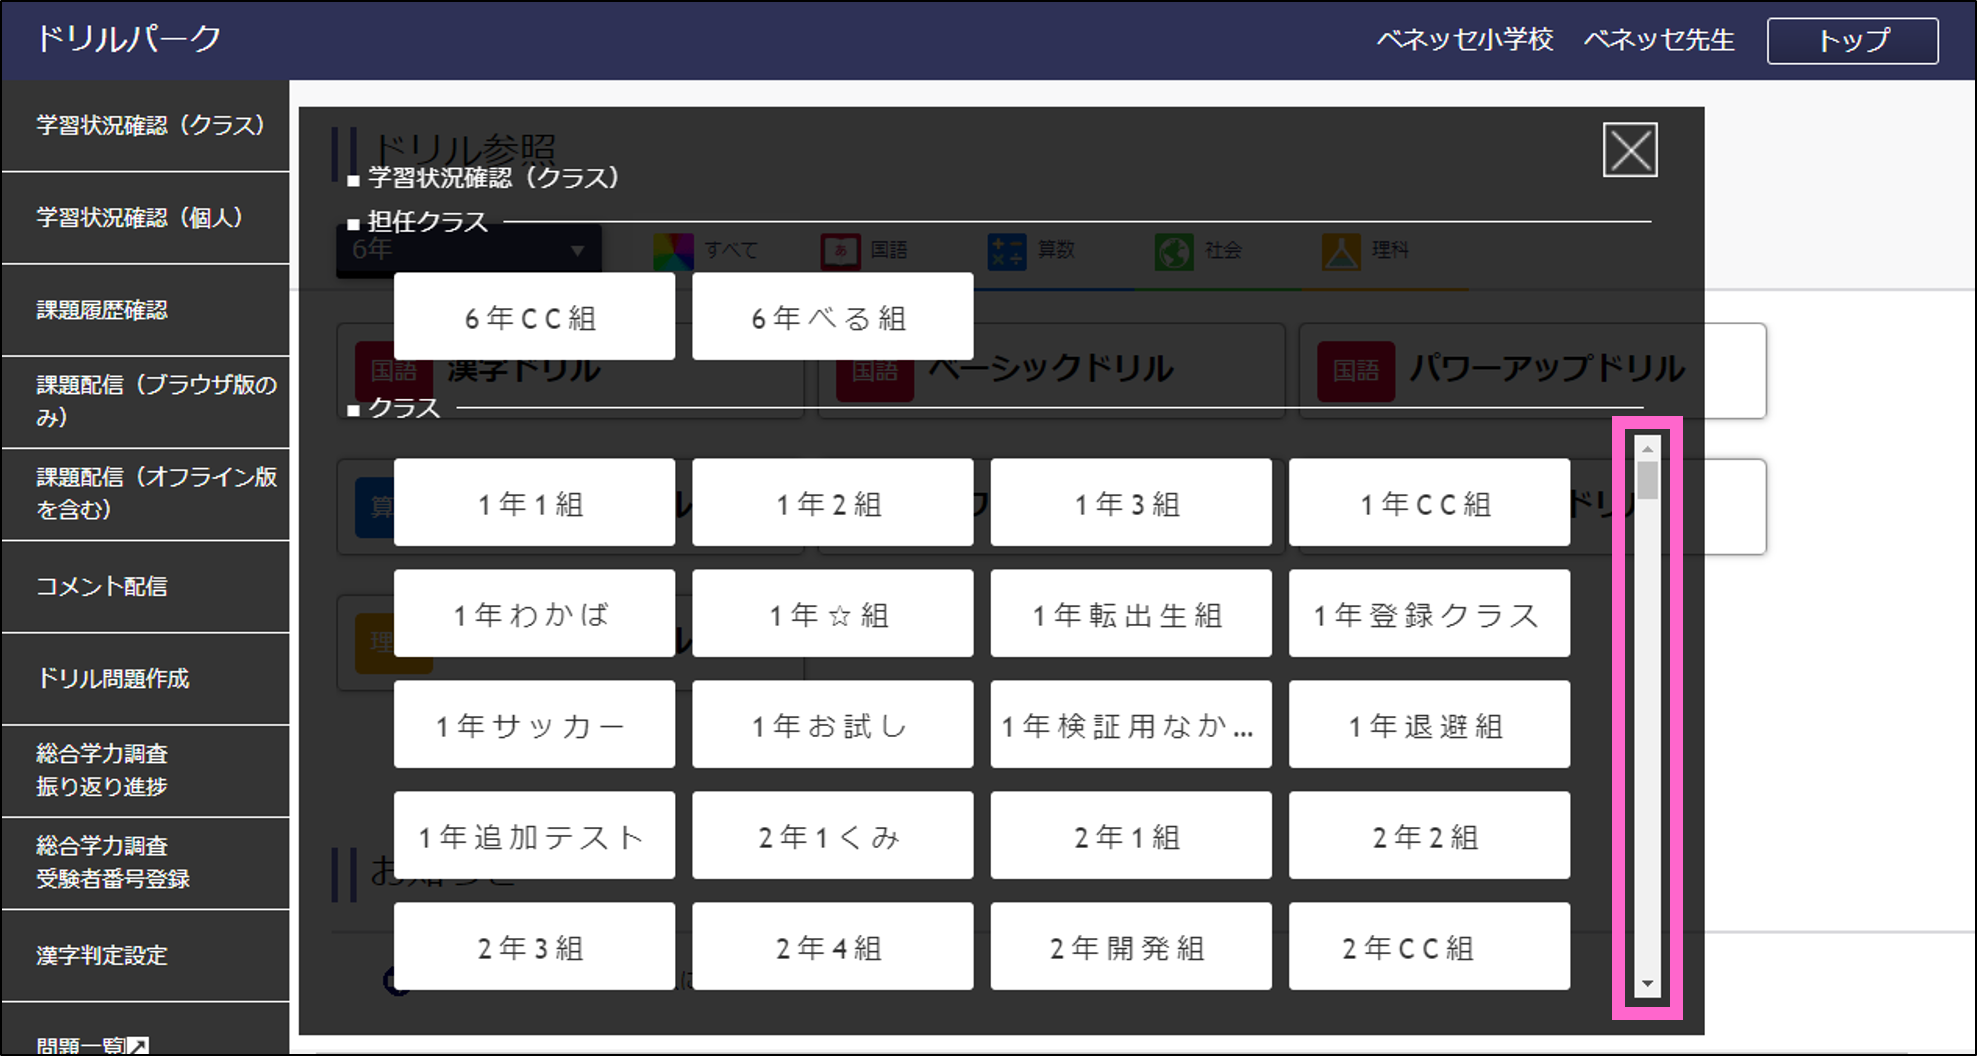Select class 2年開発組
1977x1056 pixels.
tap(1130, 947)
